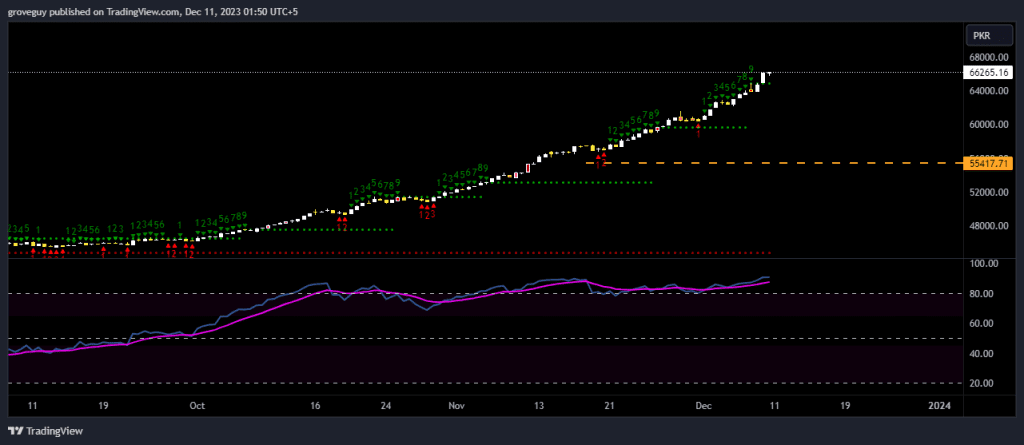
Task: Click the green 9 above latest candle
Action: [x=751, y=69]
